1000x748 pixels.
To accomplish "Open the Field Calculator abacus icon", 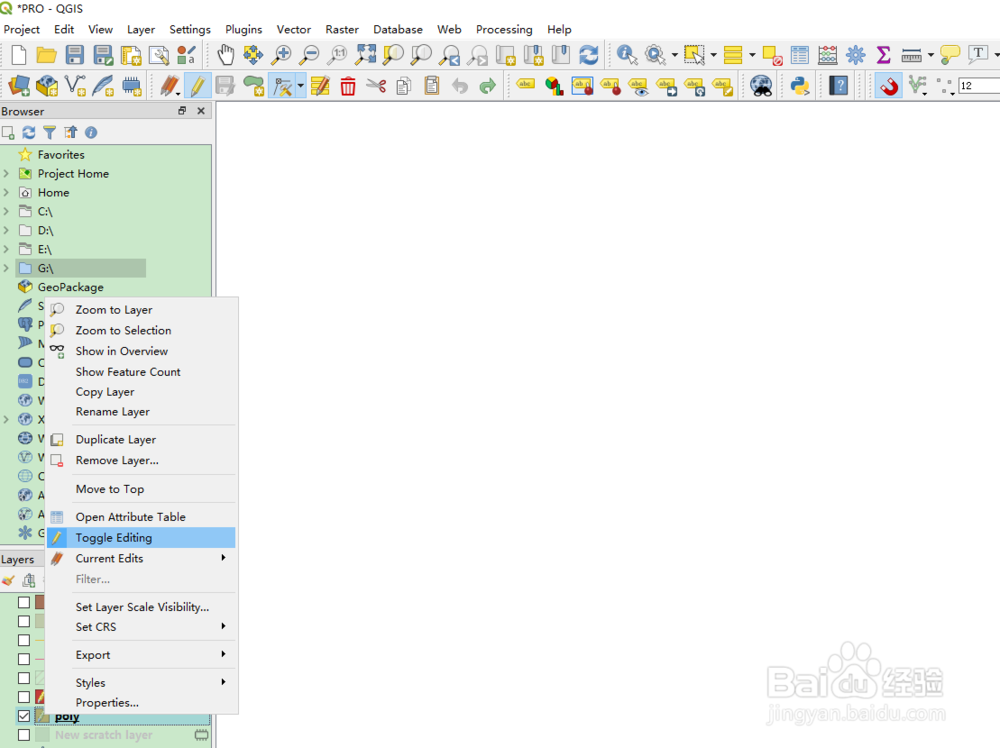I will [827, 55].
